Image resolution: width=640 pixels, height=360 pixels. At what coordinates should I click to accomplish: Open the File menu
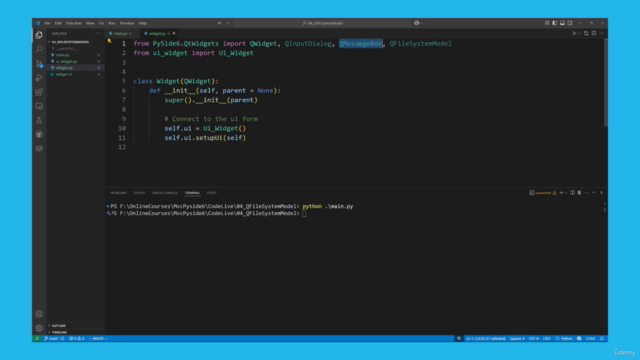coord(47,23)
